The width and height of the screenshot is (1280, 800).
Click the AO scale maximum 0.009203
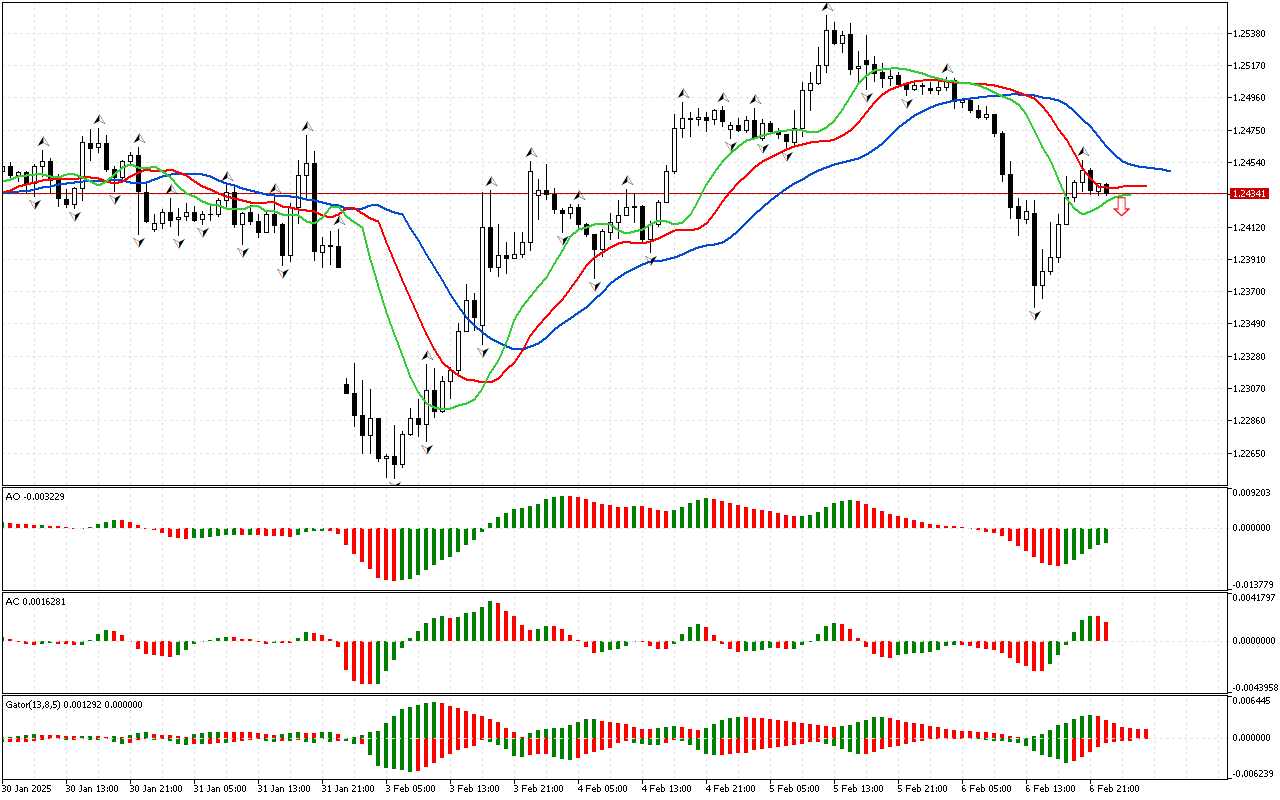click(1252, 493)
